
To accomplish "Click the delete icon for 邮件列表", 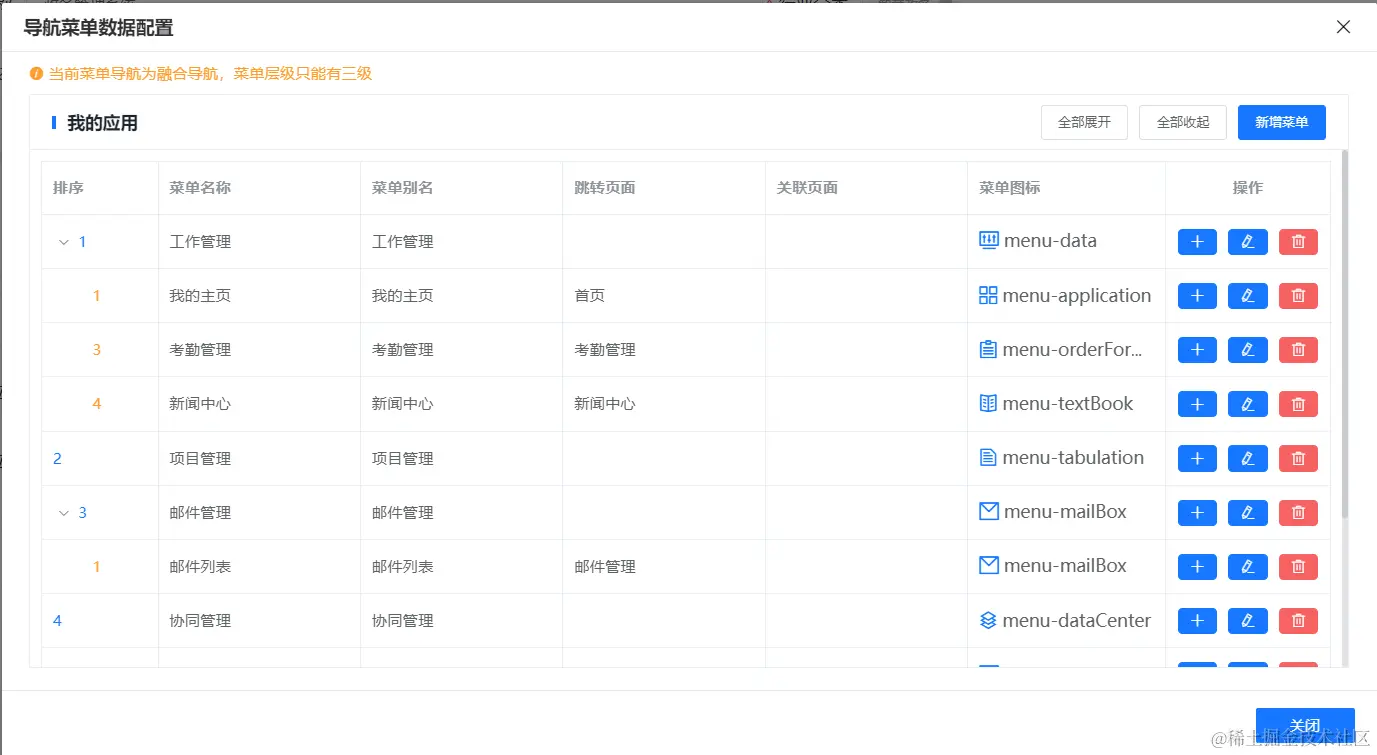I will (x=1297, y=566).
